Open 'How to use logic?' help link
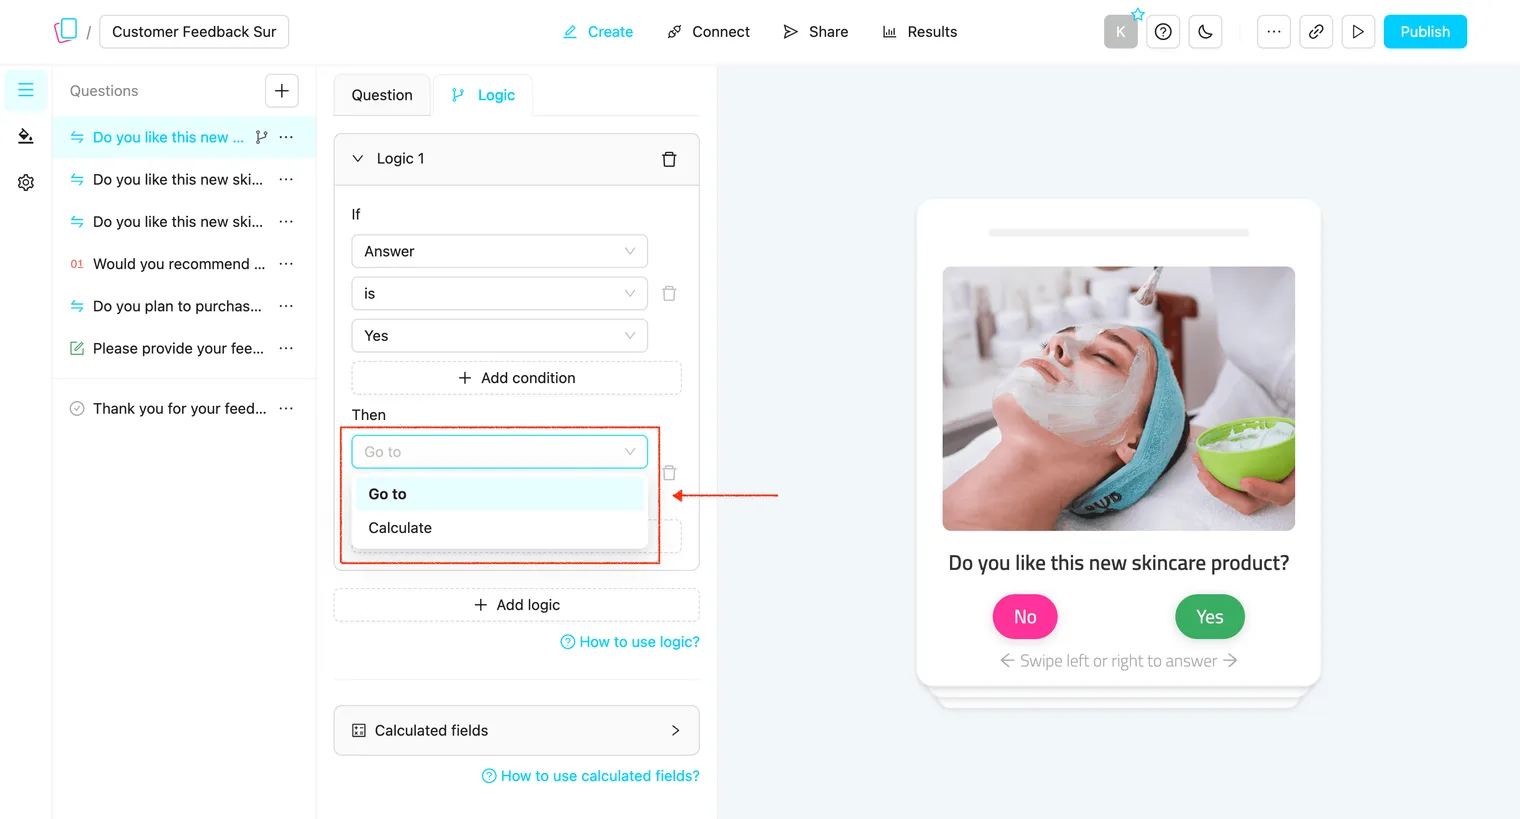Viewport: 1520px width, 819px height. [630, 642]
